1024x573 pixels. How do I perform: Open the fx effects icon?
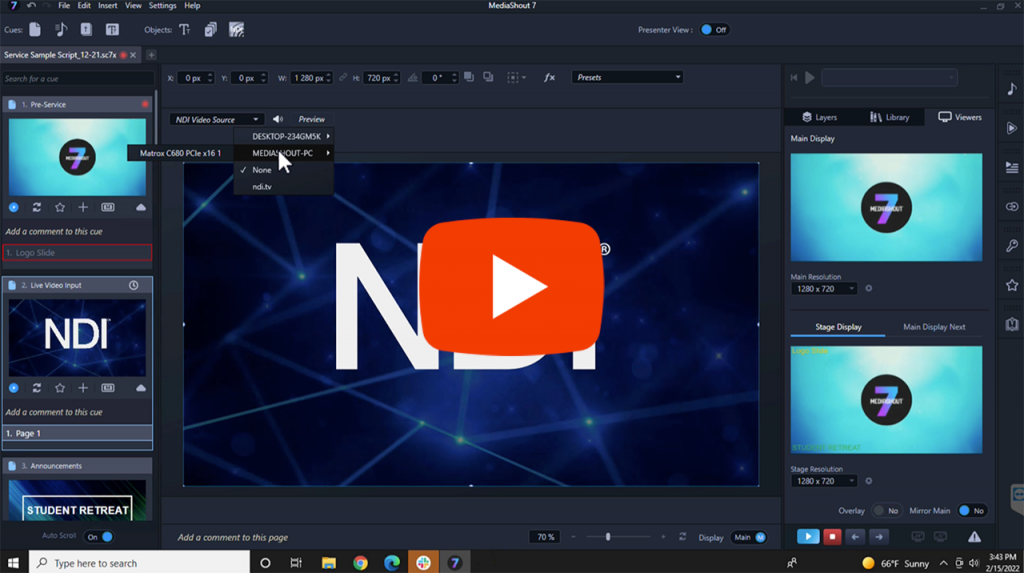(549, 77)
